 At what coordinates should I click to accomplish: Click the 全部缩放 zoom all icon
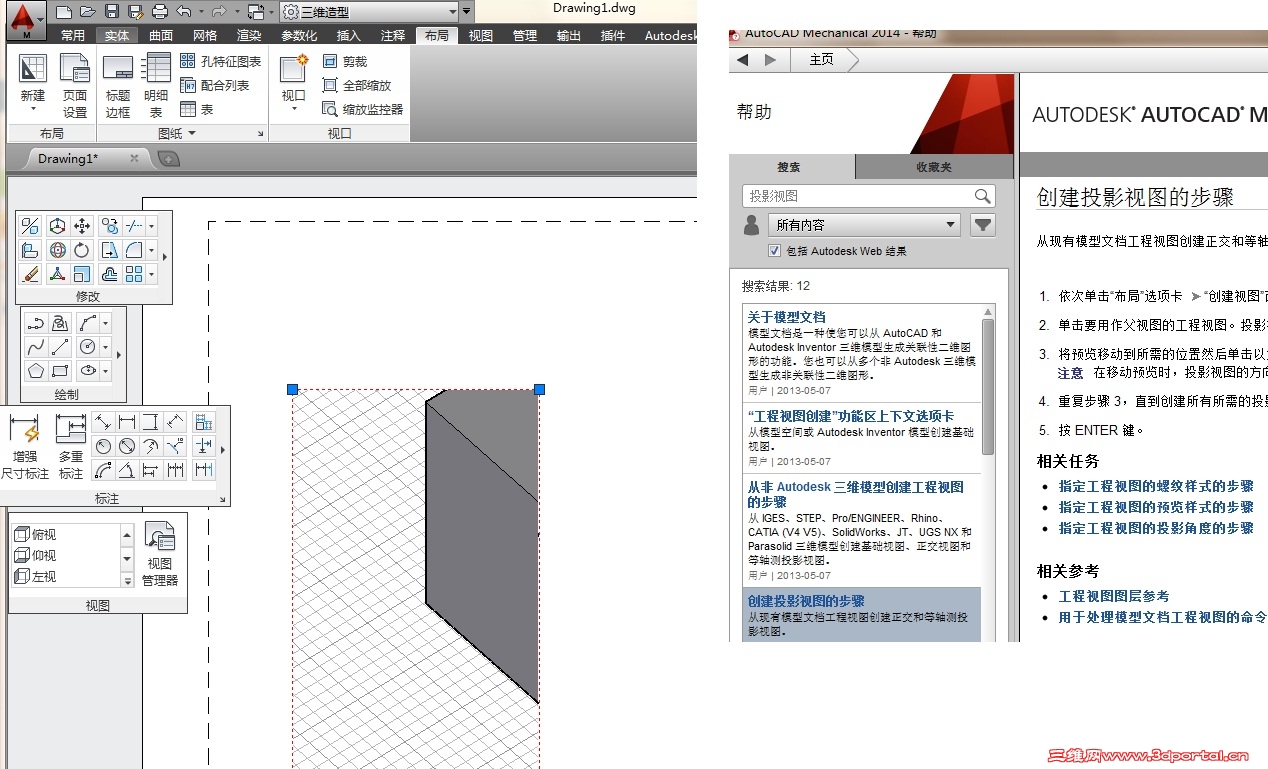pyautogui.click(x=330, y=85)
